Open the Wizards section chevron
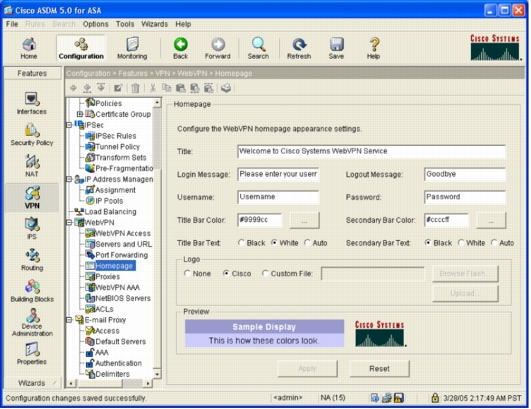Screen dimensions: 531x409 click(x=54, y=383)
